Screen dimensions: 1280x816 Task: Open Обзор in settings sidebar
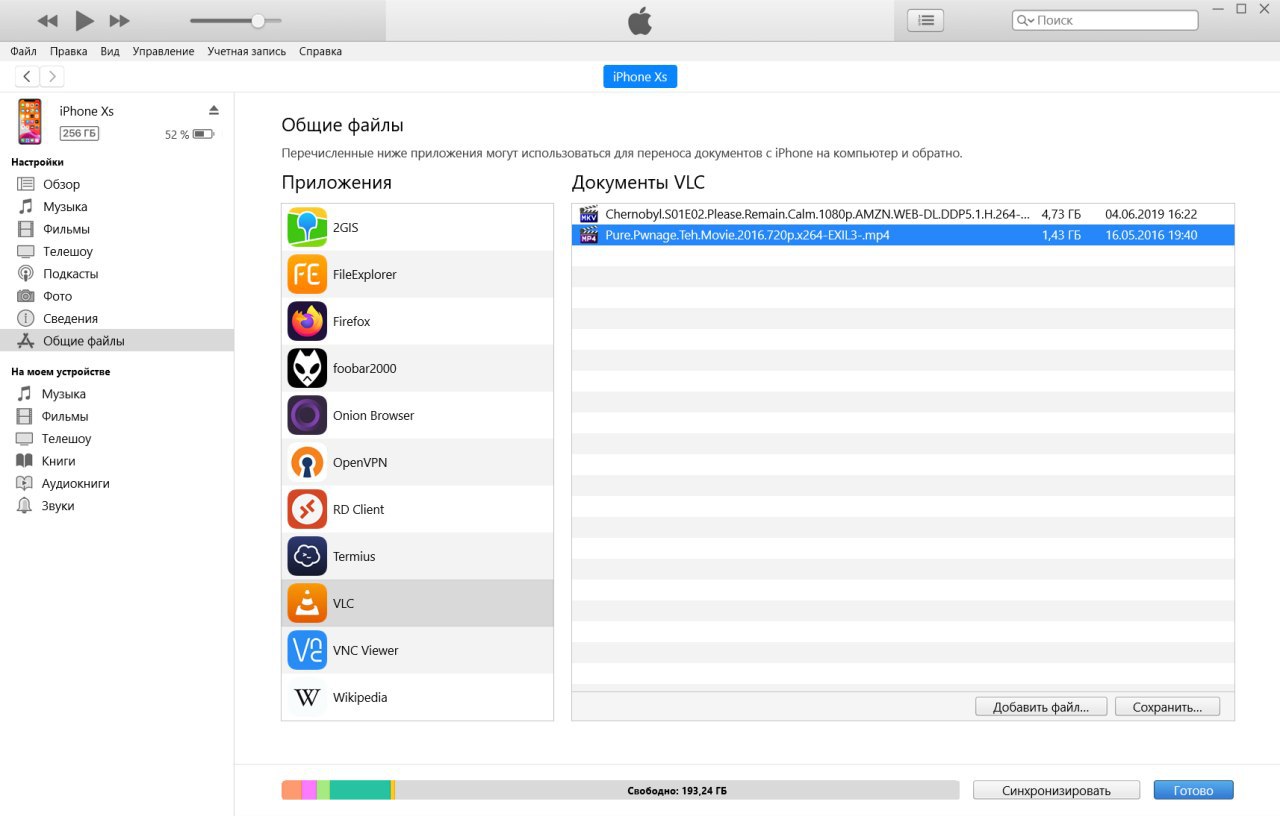click(x=117, y=184)
